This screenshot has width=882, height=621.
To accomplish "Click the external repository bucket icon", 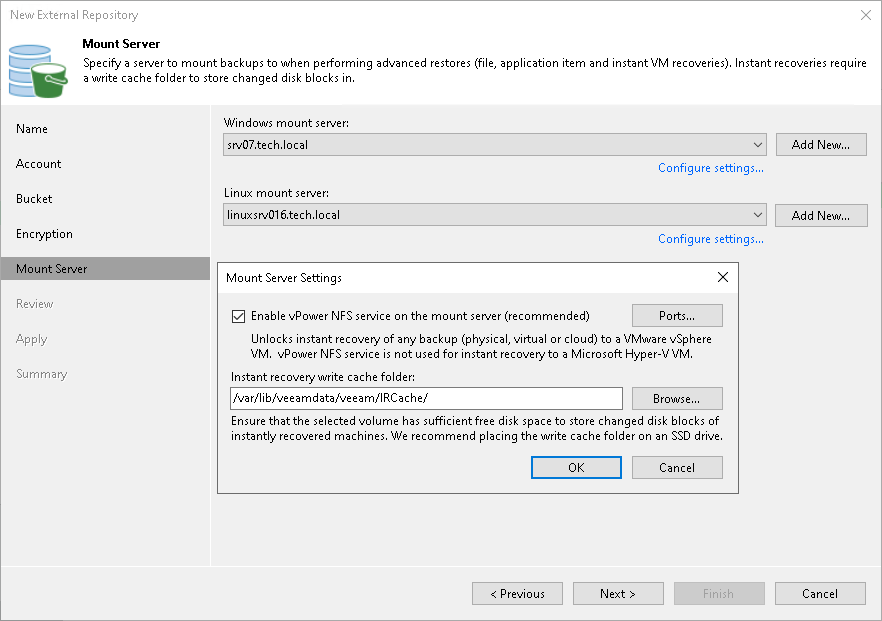I will pos(38,71).
